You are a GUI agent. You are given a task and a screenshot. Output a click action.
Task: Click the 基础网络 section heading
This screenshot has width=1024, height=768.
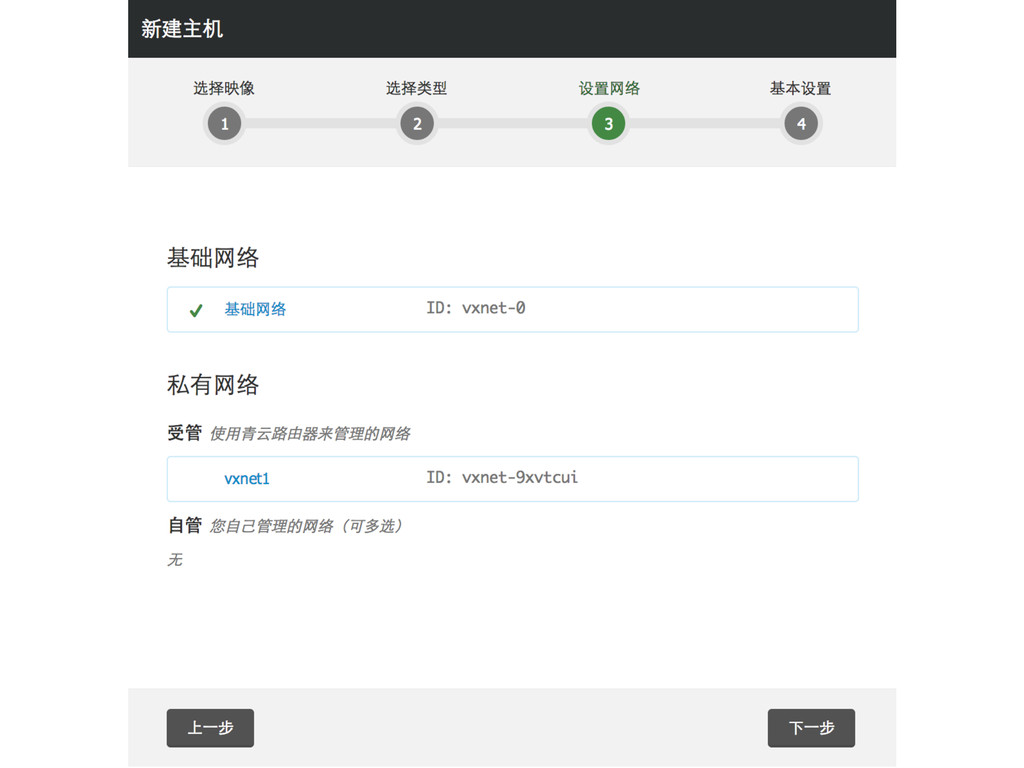click(213, 257)
